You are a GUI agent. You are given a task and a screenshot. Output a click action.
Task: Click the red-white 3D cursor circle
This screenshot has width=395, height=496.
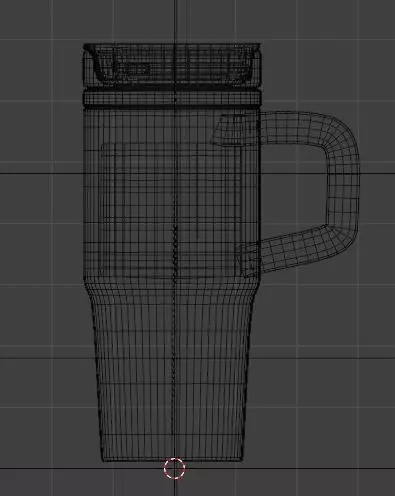174,468
